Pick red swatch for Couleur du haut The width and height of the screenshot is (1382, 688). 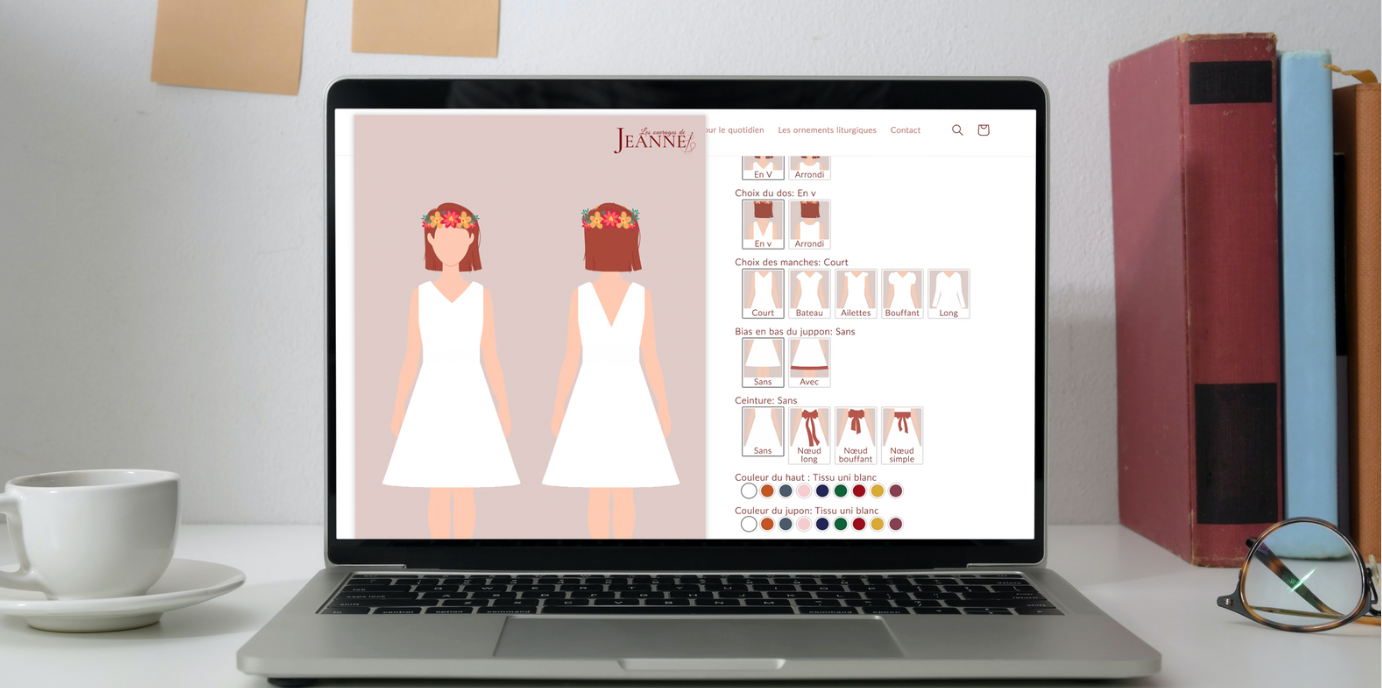859,491
